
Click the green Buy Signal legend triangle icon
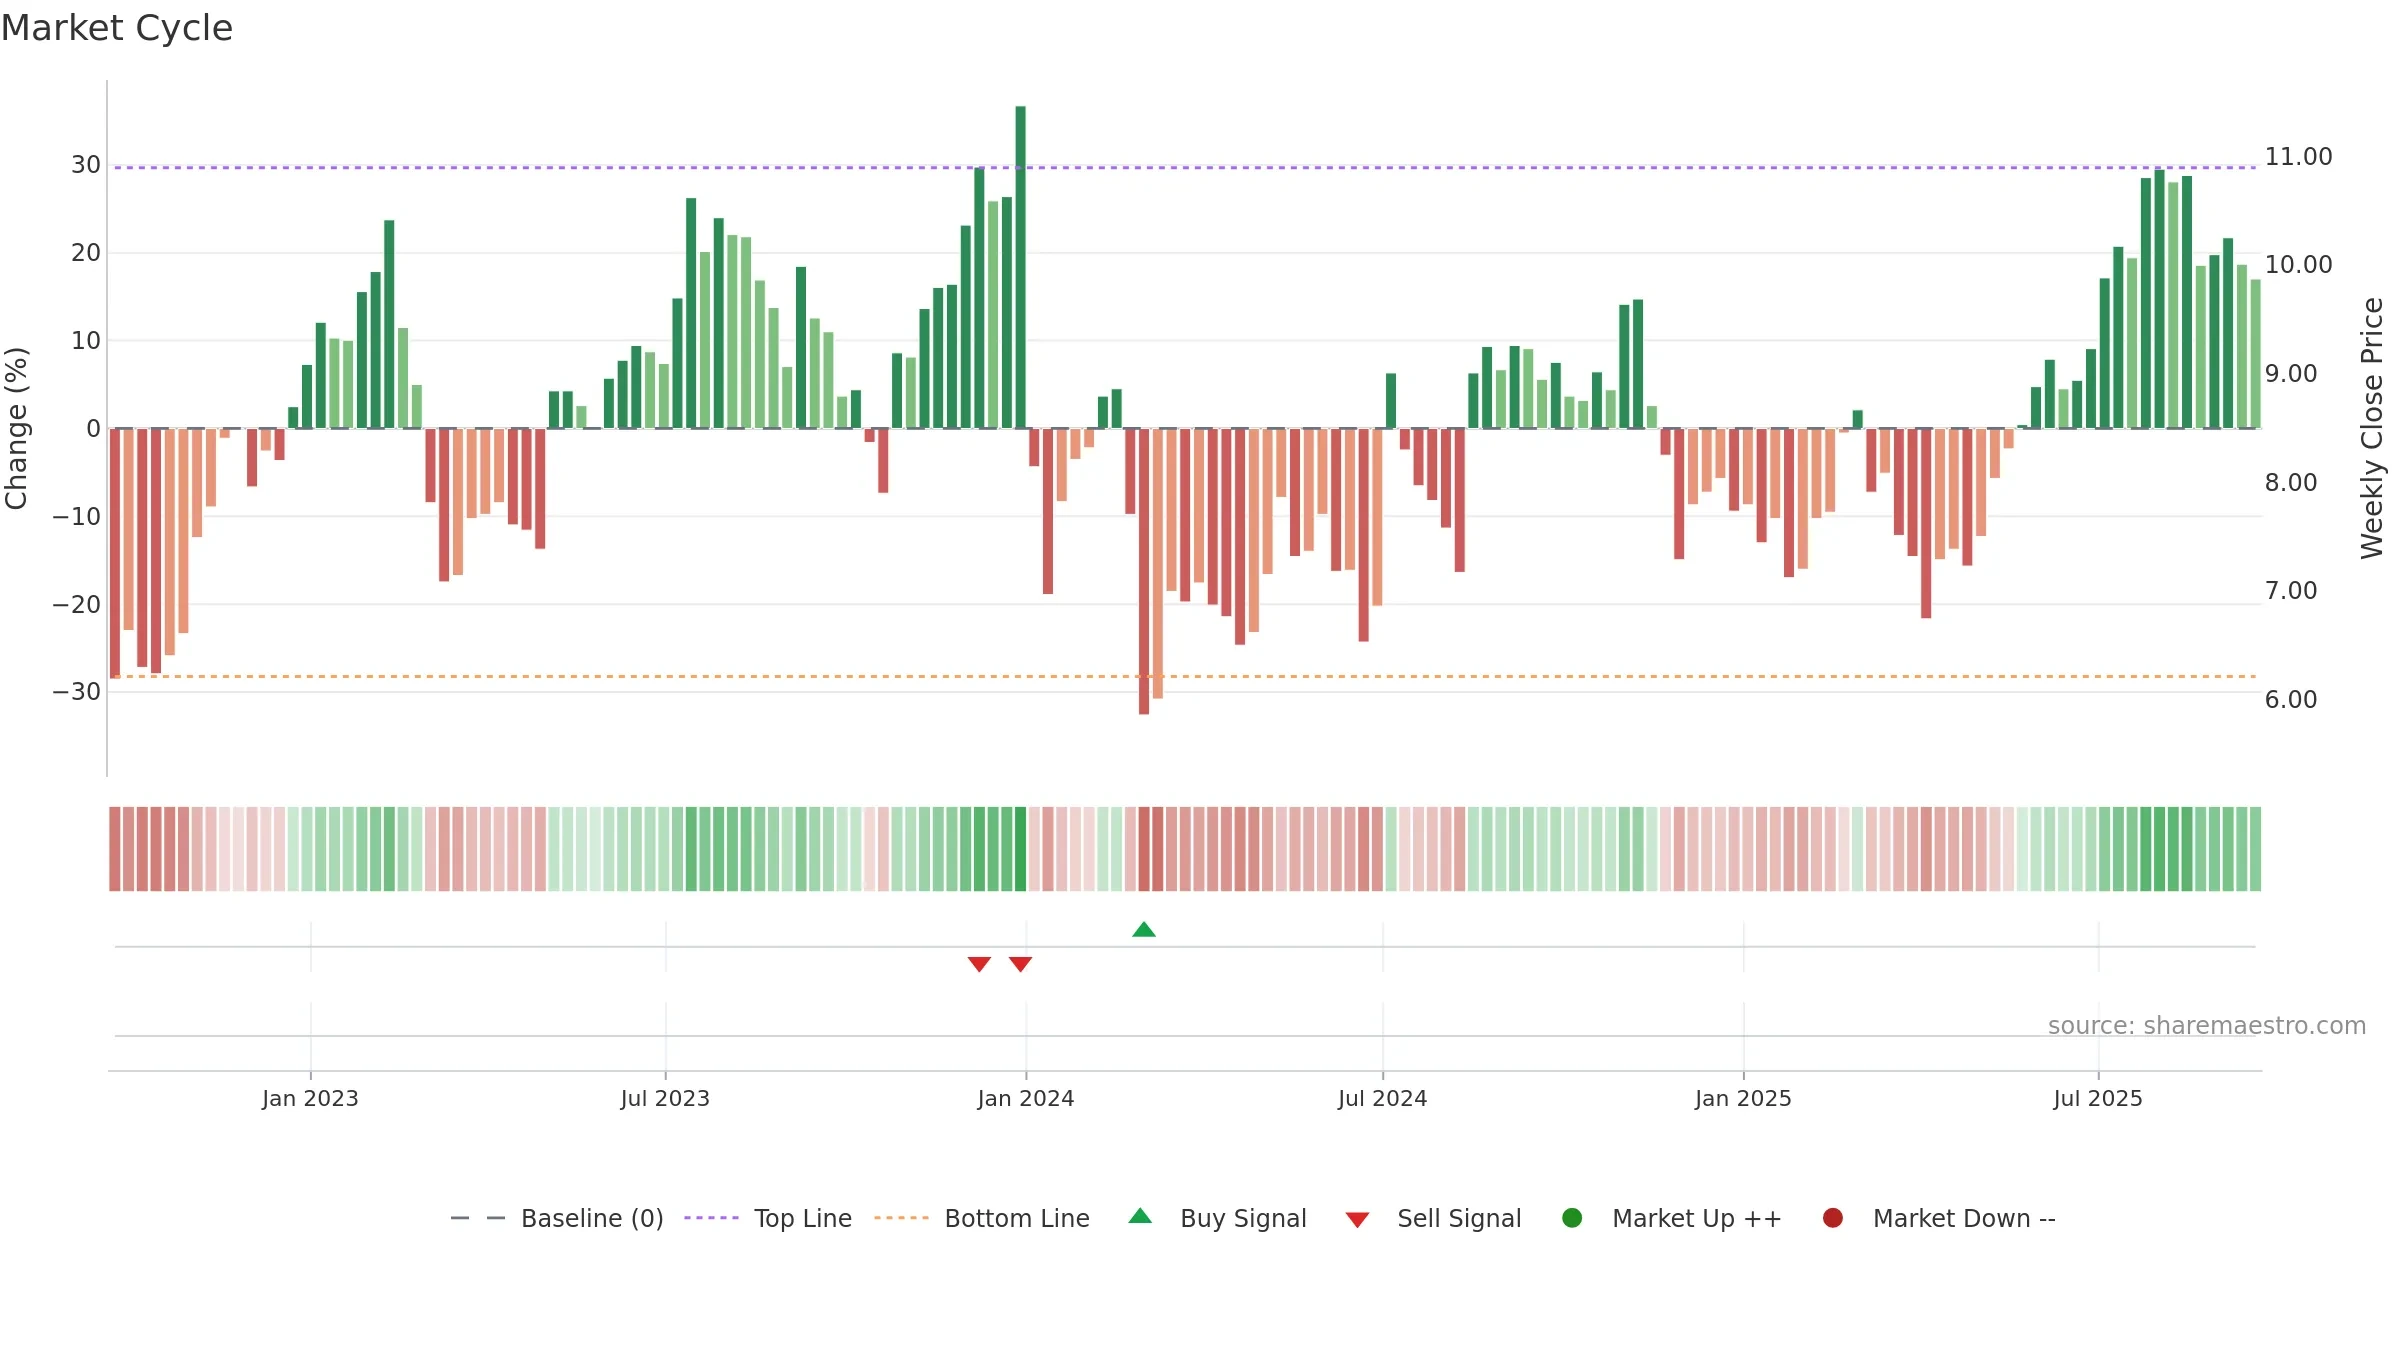coord(1140,1216)
